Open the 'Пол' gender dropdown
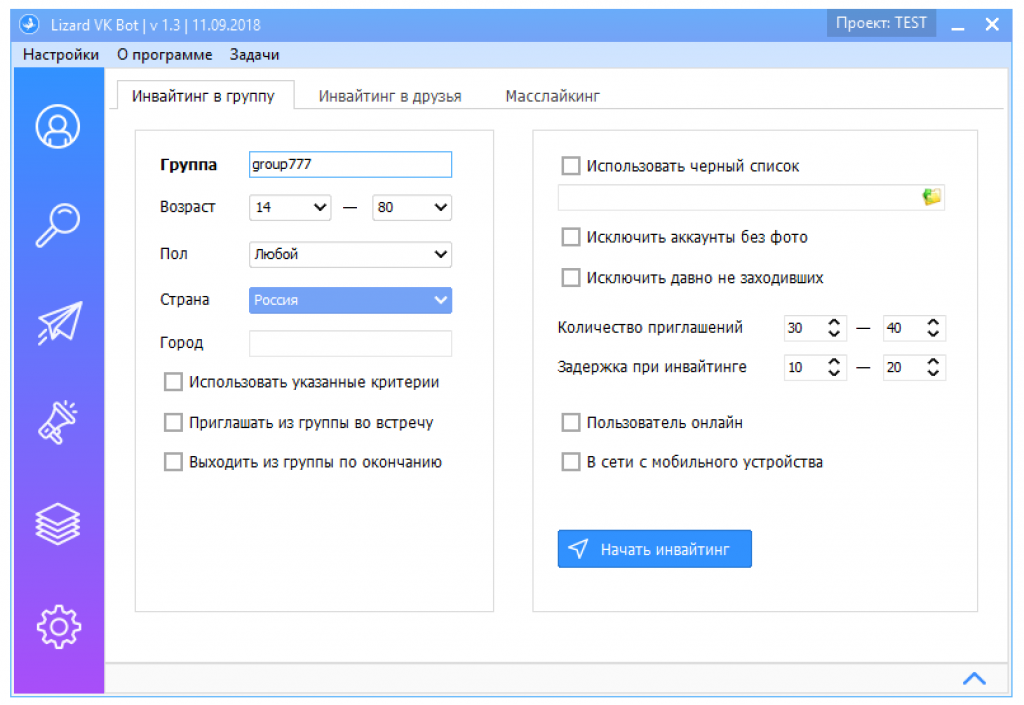 [x=350, y=255]
